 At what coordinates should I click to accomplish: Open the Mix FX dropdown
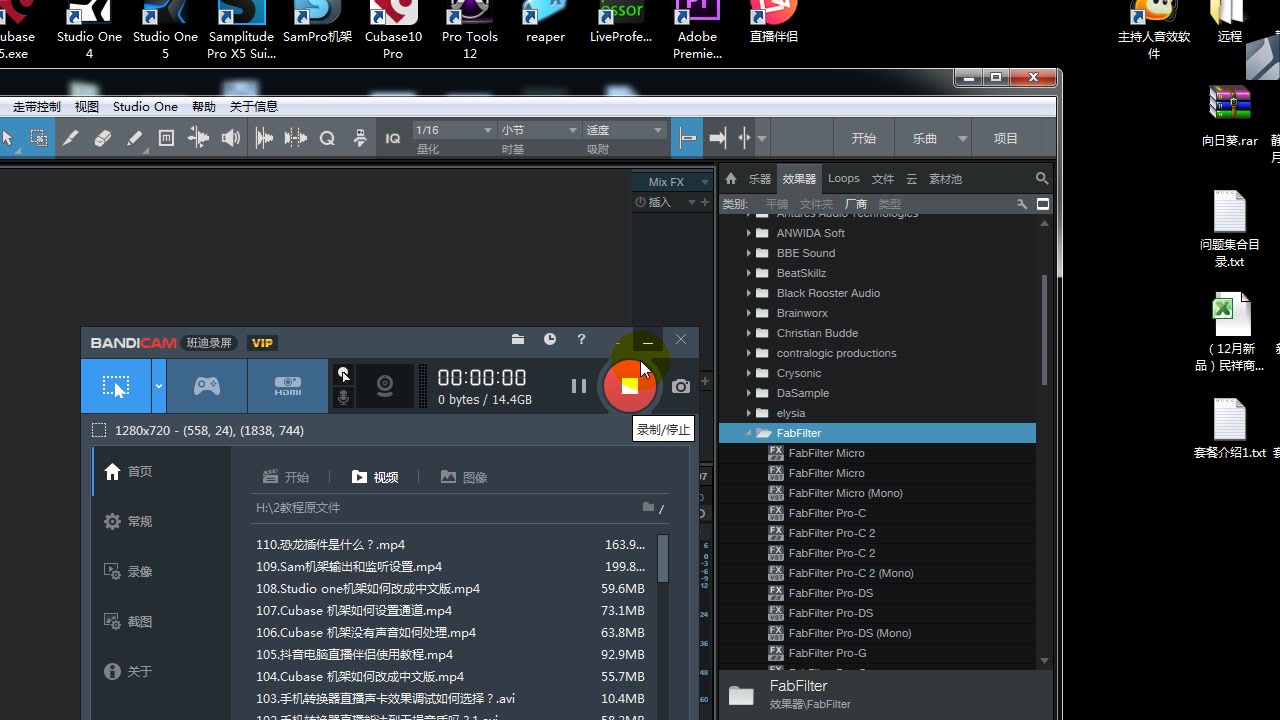click(672, 181)
